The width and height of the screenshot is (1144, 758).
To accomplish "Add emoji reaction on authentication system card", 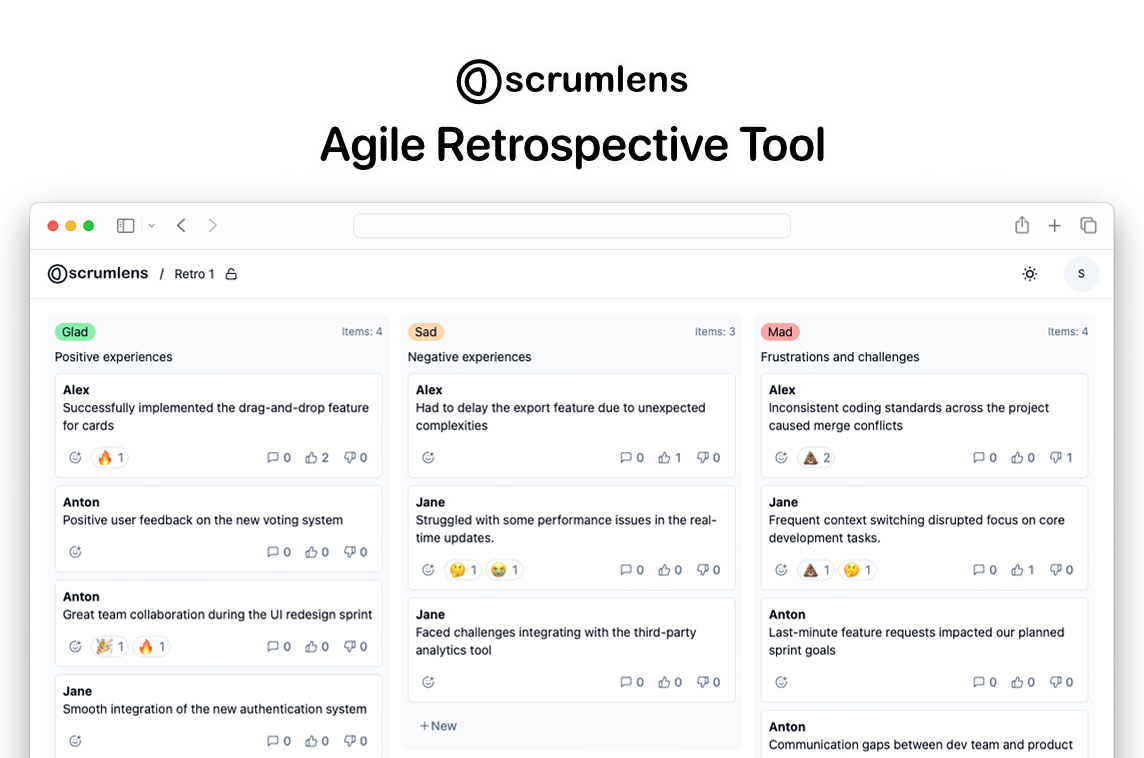I will pyautogui.click(x=75, y=740).
